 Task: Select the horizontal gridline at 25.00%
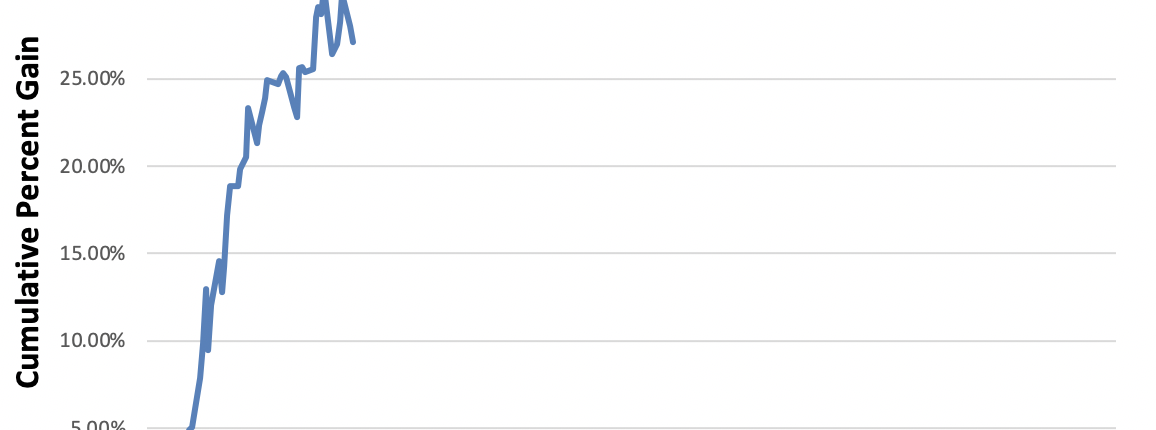700,78
